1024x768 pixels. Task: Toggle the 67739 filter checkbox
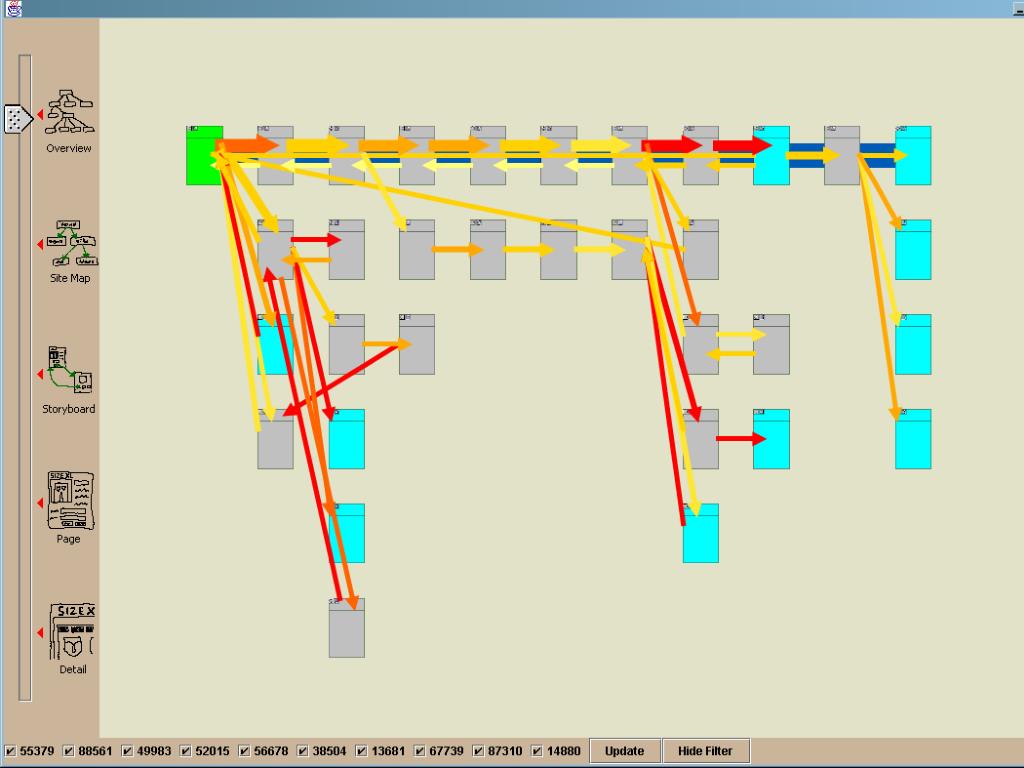click(x=420, y=751)
